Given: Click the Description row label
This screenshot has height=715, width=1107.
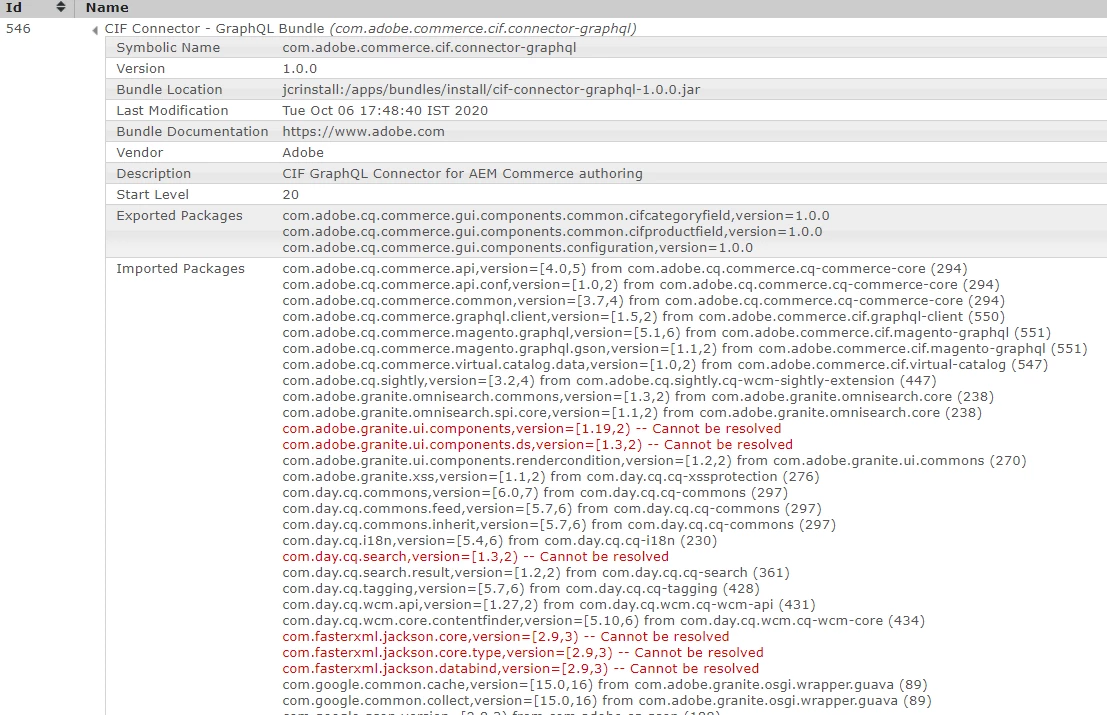Looking at the screenshot, I should (154, 174).
